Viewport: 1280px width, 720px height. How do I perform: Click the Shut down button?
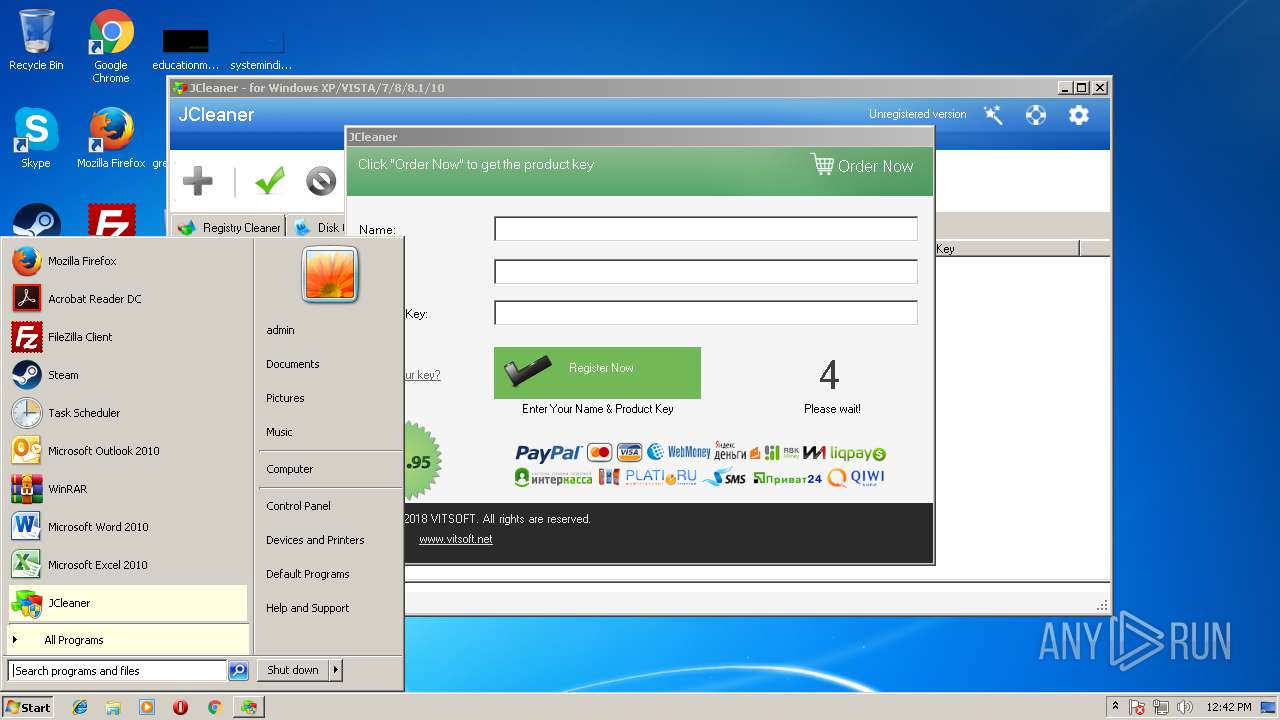[x=293, y=670]
